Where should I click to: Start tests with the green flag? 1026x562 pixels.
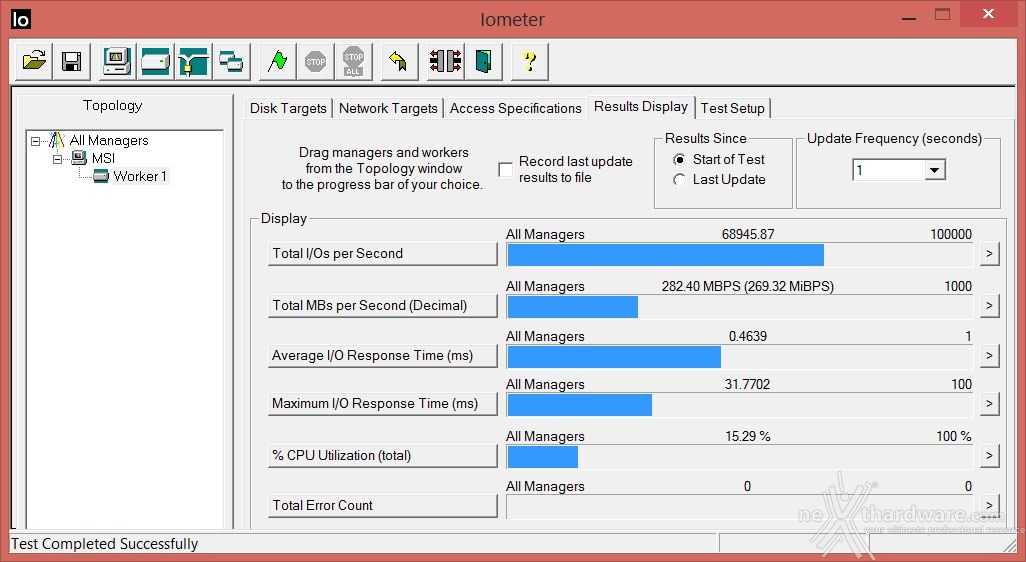[277, 62]
